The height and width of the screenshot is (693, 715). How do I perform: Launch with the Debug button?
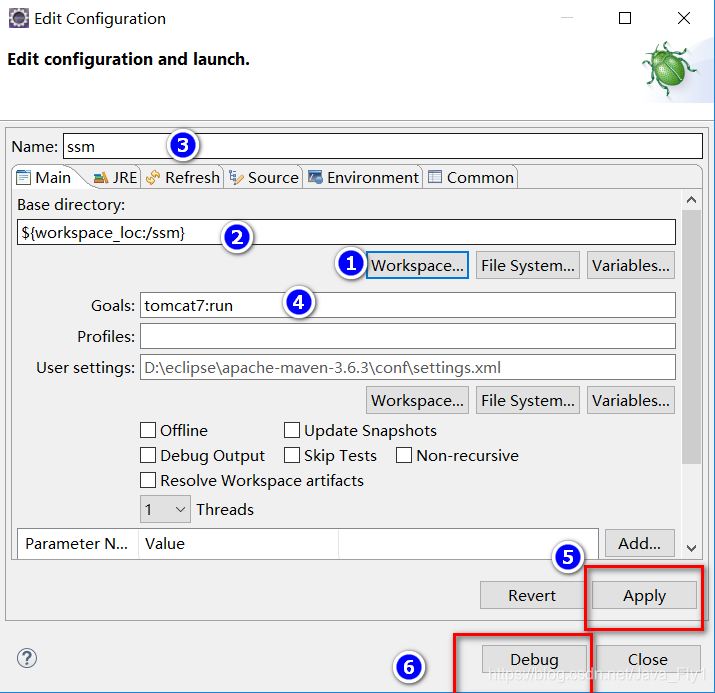(x=534, y=659)
